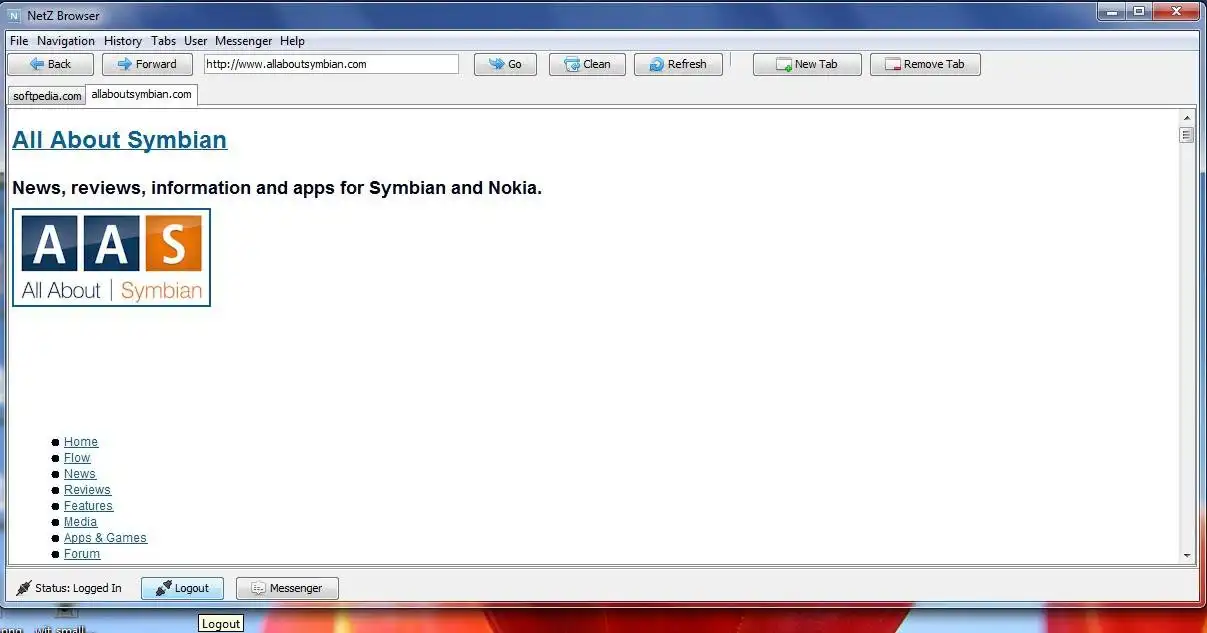The width and height of the screenshot is (1207, 633).
Task: Click the Logout button
Action: click(x=182, y=588)
